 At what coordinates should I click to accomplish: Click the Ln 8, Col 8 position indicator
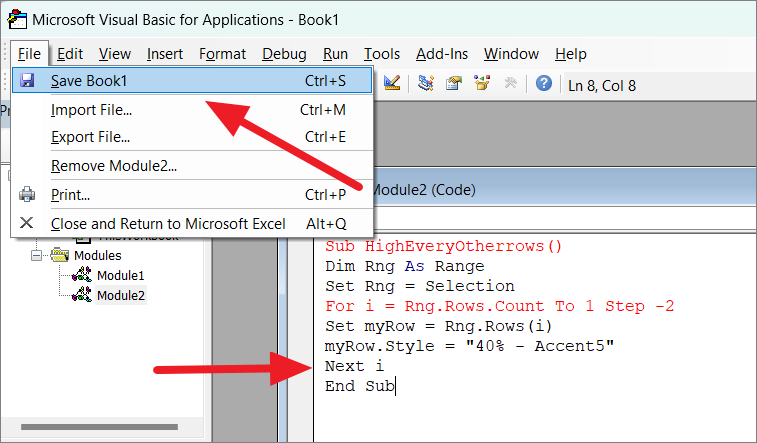(602, 85)
